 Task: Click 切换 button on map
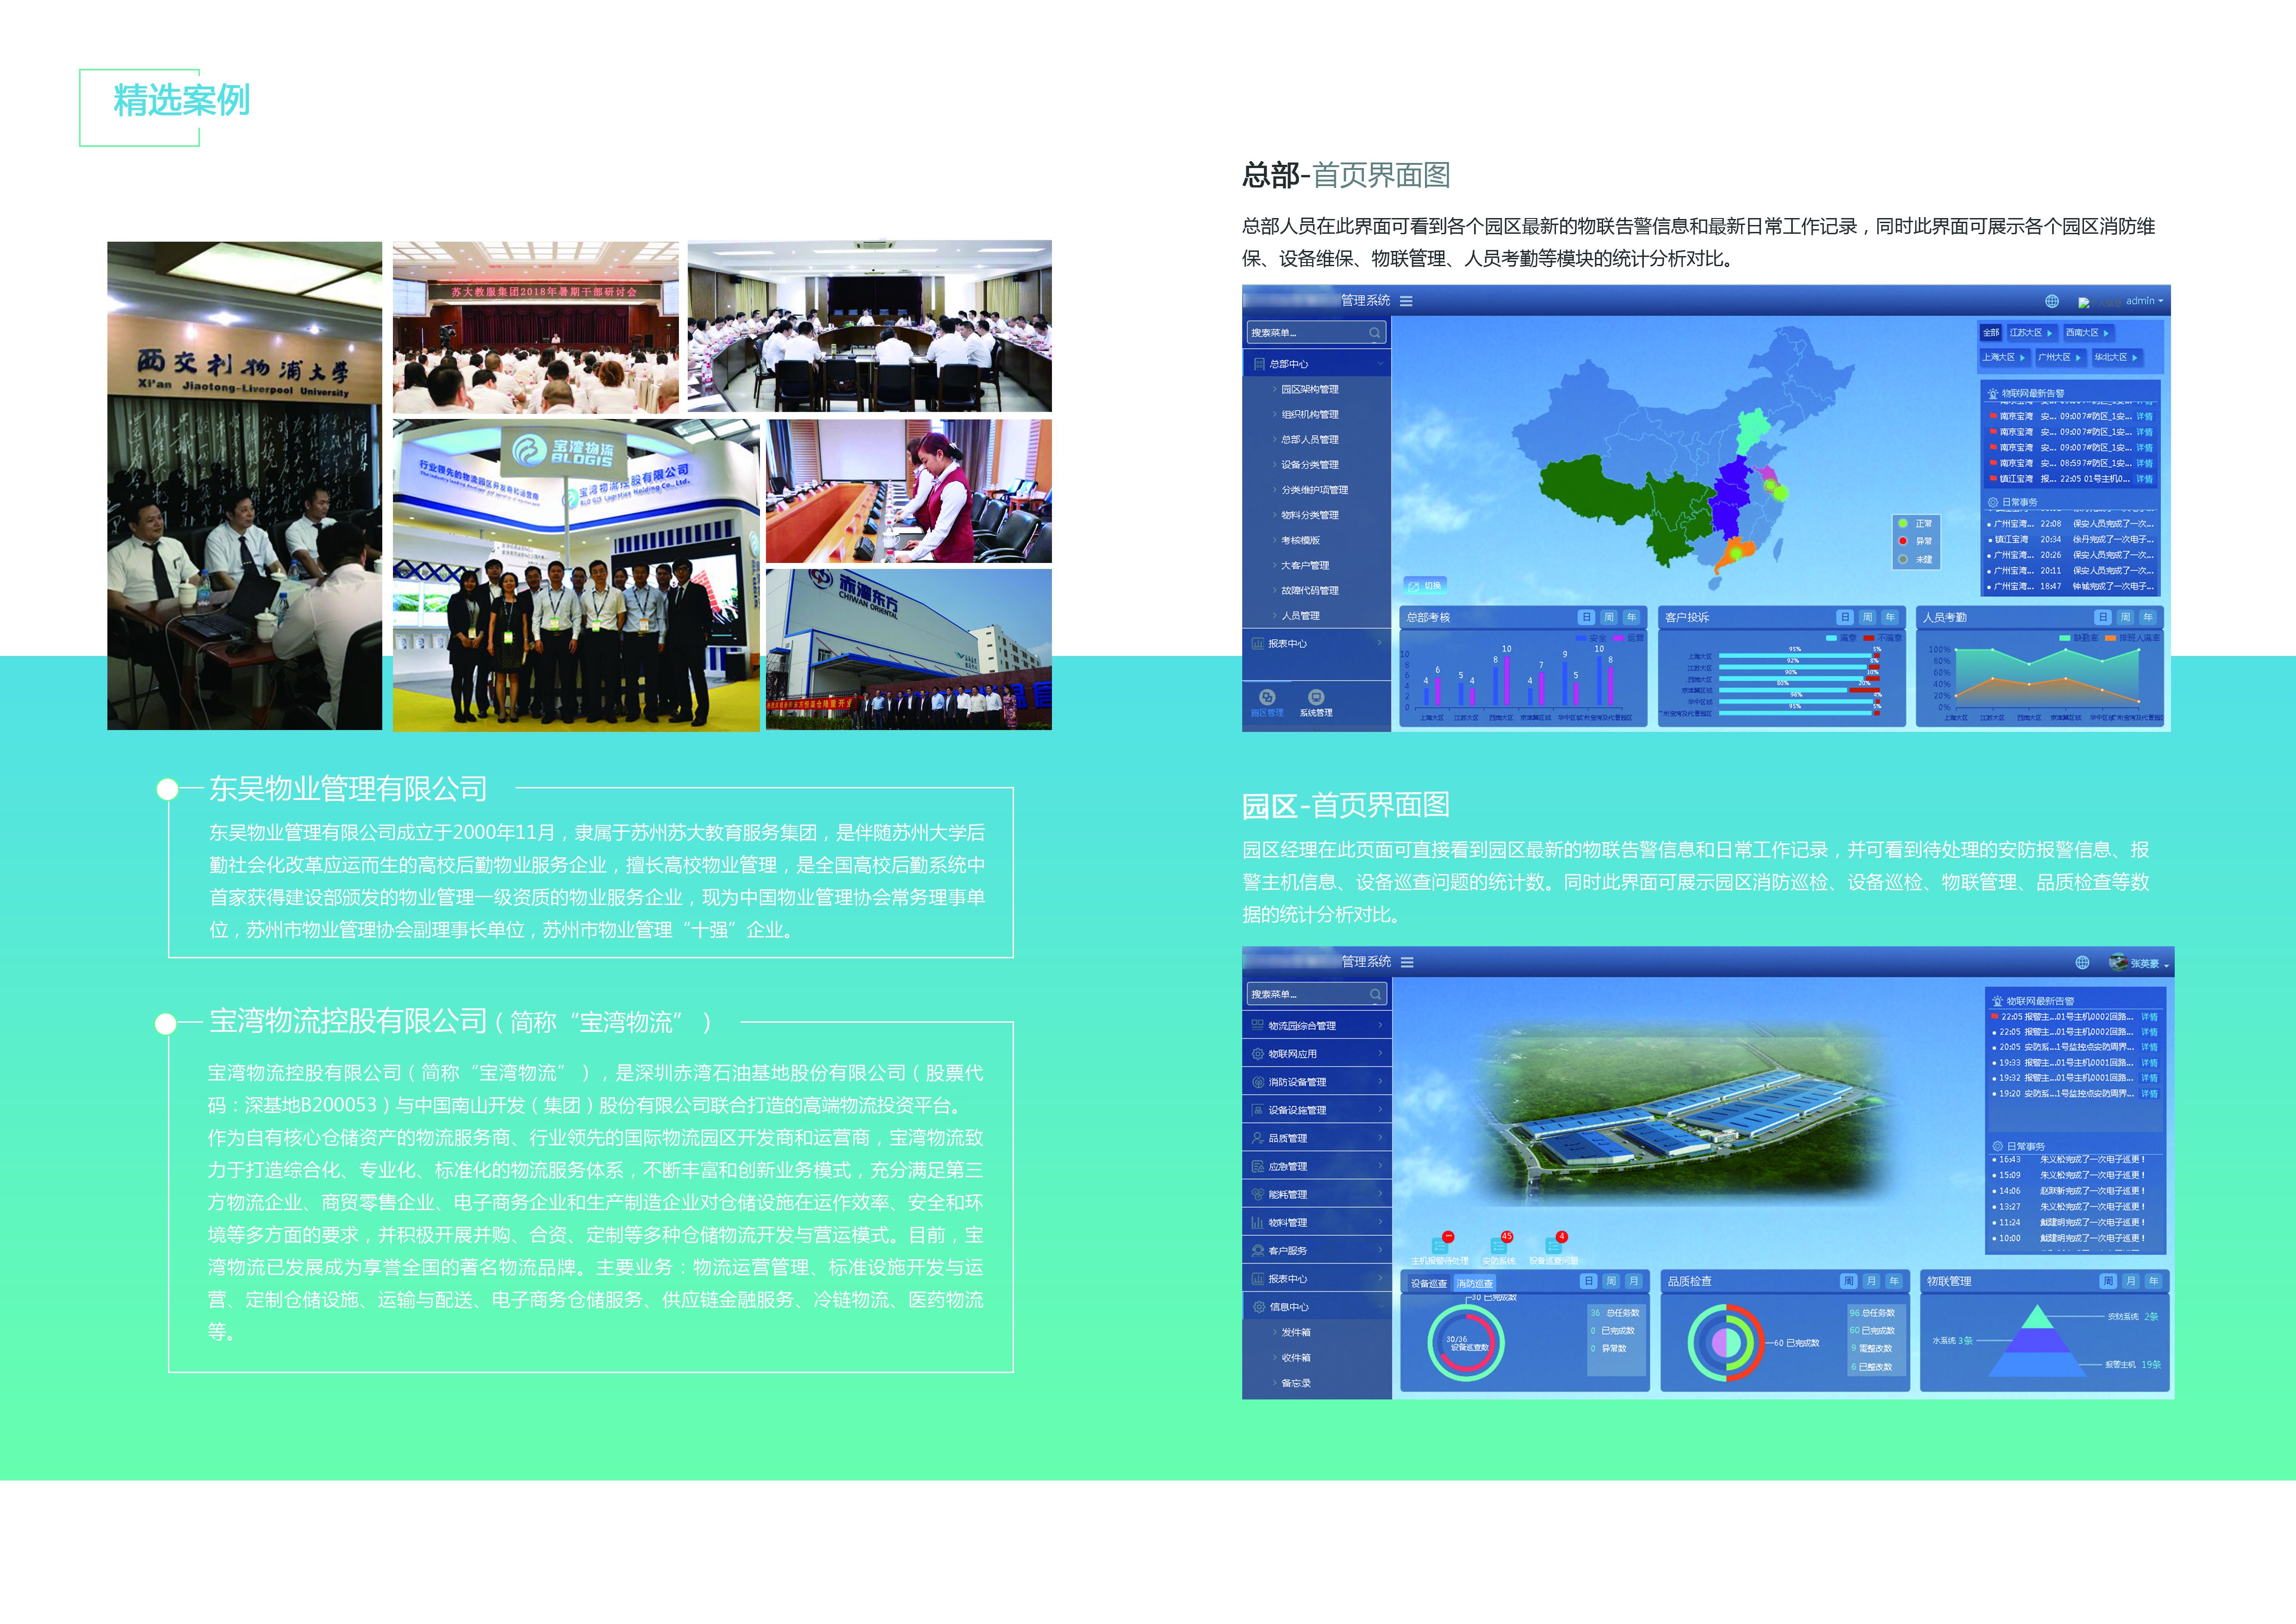(x=1425, y=586)
